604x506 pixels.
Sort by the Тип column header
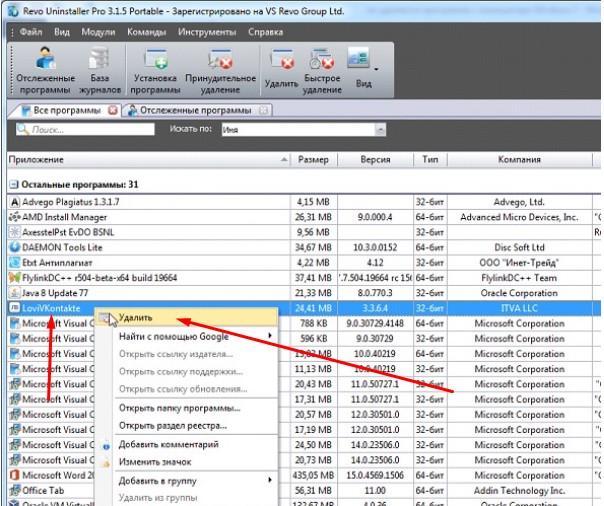pos(430,159)
